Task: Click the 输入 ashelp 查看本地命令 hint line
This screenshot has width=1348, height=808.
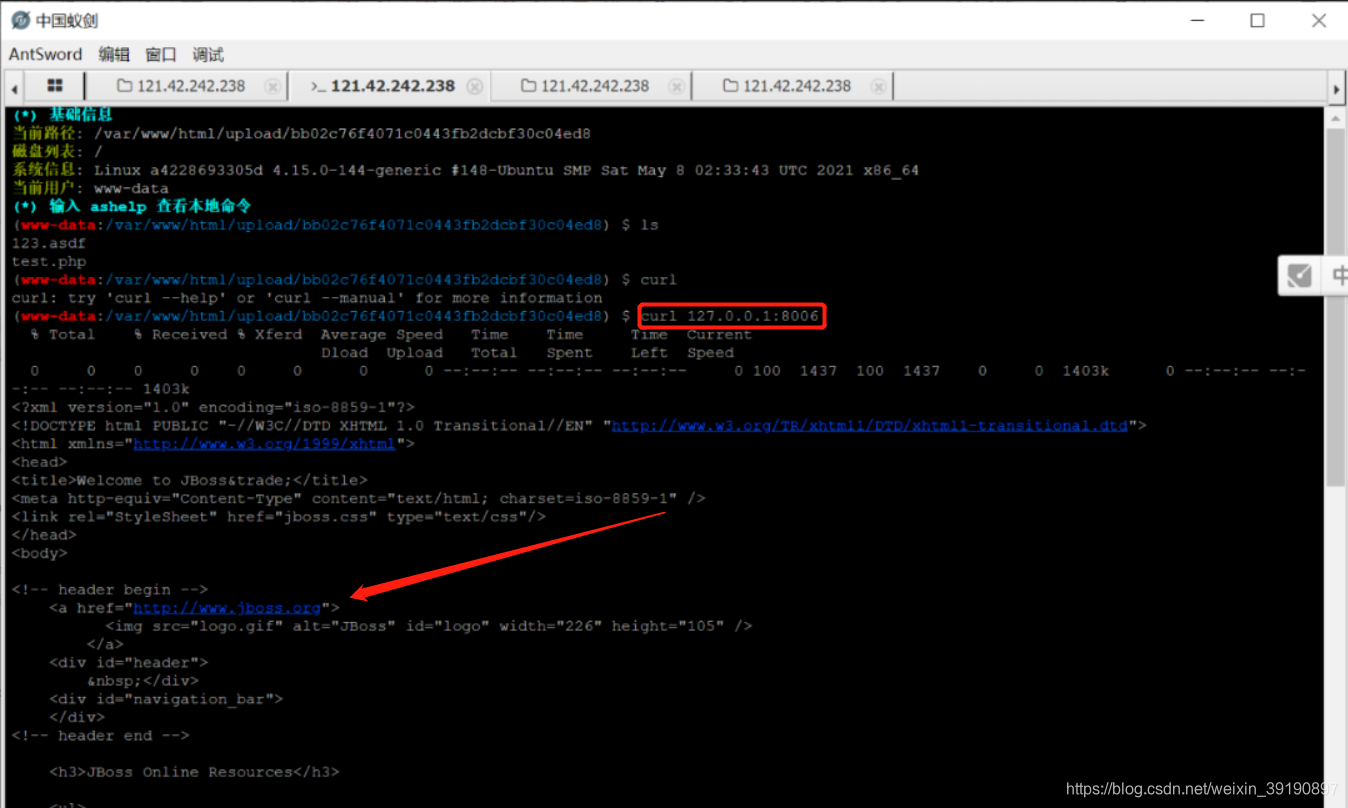Action: point(132,206)
